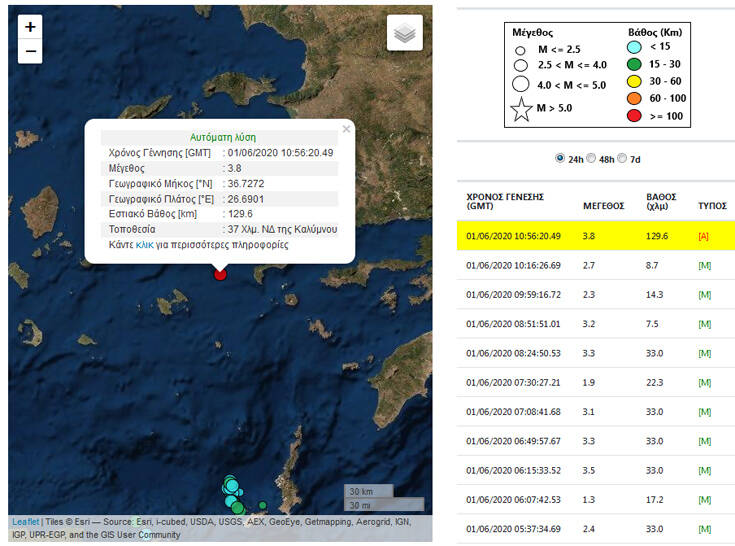Close the earthquake info popup

point(346,129)
